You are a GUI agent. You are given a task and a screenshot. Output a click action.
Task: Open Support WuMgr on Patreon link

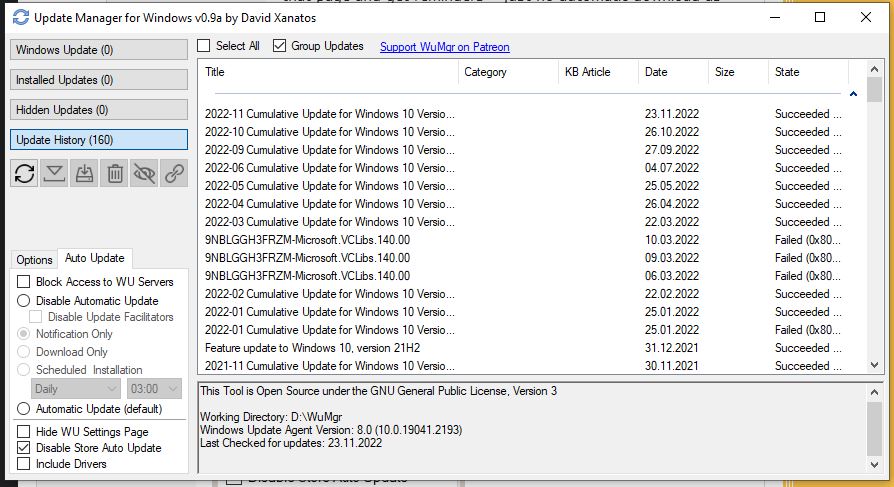(x=444, y=47)
